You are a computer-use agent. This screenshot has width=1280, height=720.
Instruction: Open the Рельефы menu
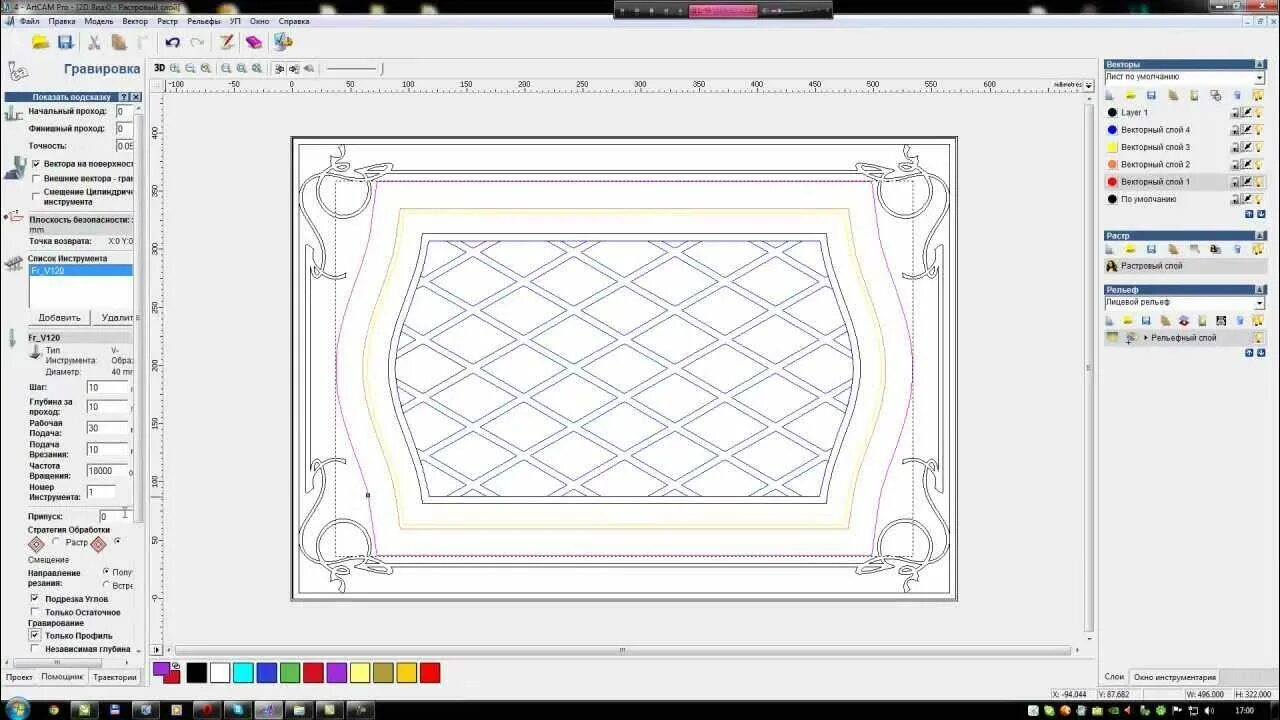click(204, 21)
